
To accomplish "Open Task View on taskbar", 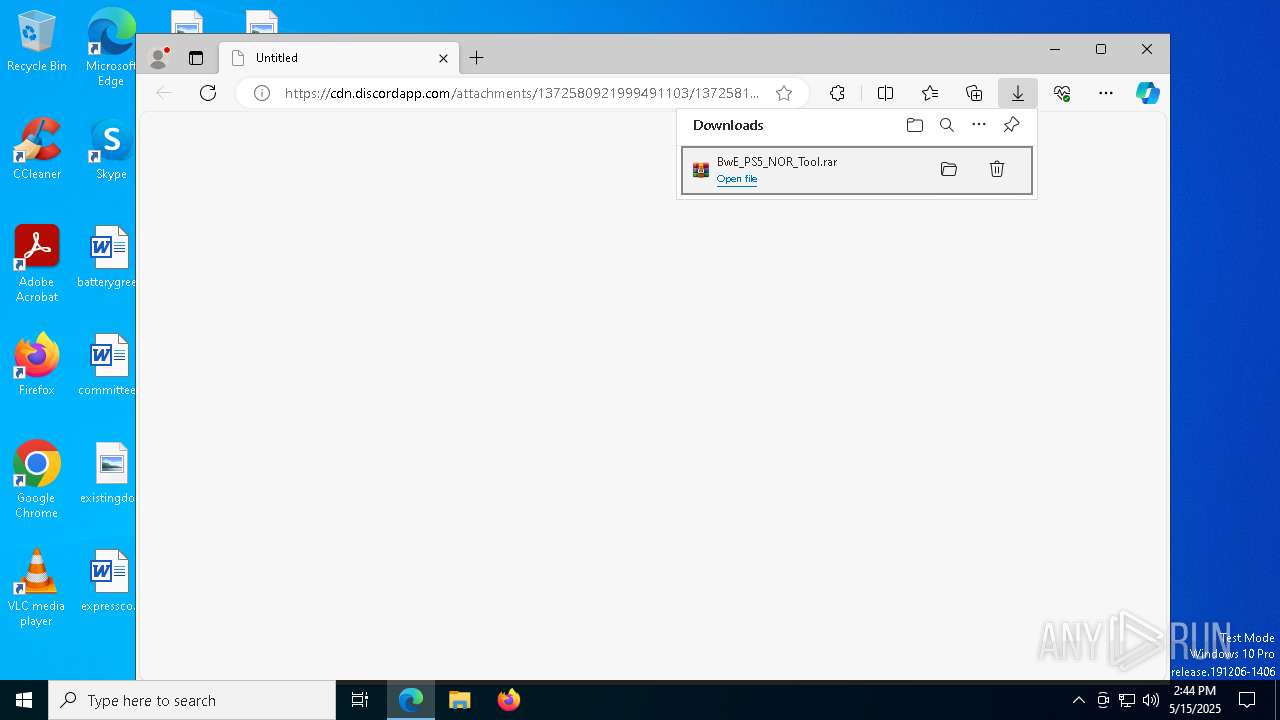I will tap(360, 700).
